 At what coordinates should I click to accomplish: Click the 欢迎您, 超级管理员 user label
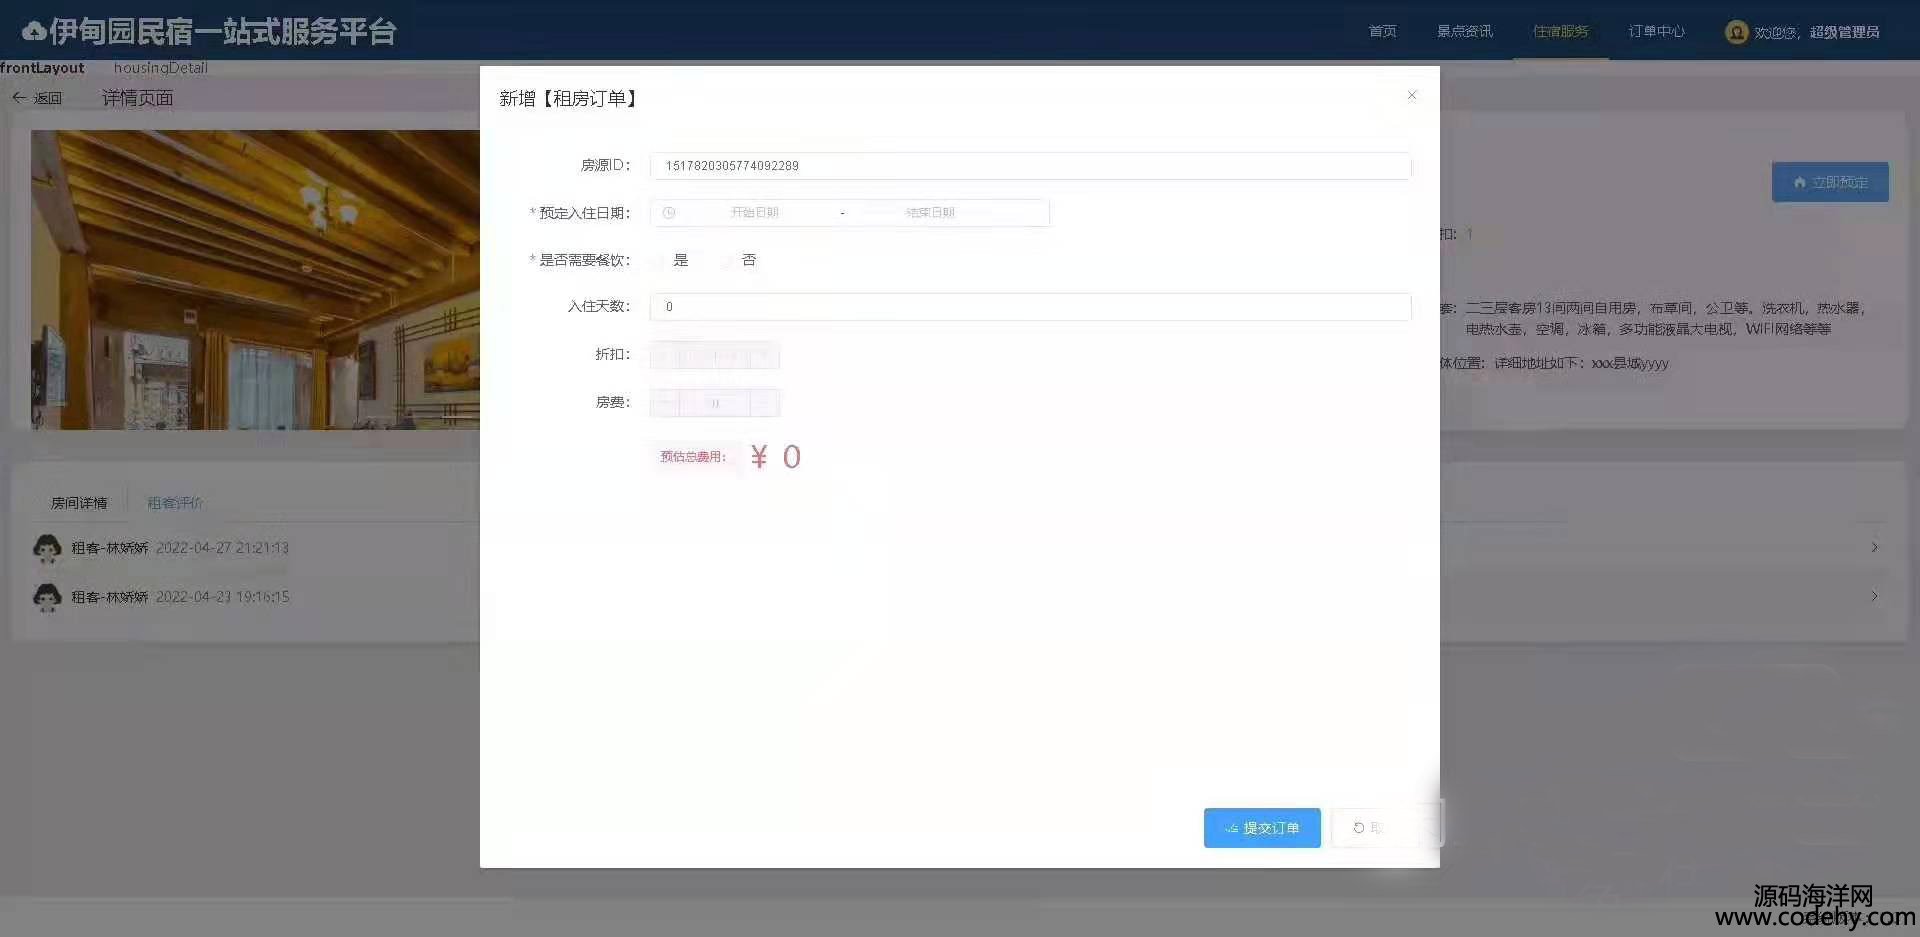coord(1816,32)
